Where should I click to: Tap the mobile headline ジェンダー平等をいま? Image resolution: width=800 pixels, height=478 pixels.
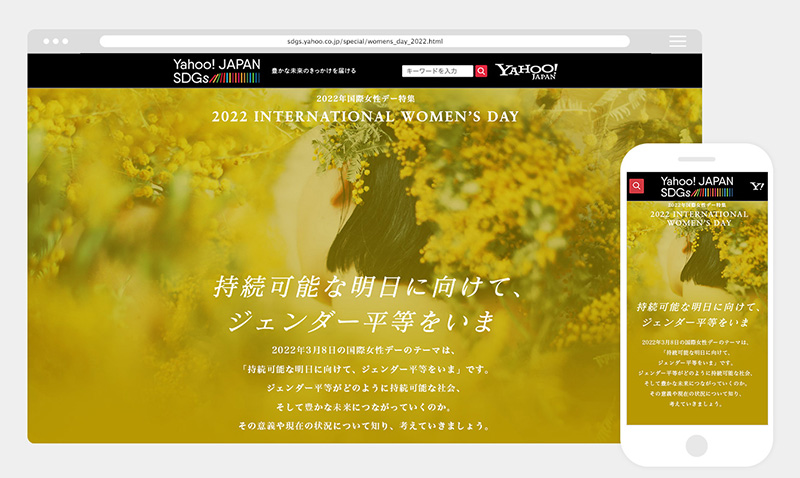click(697, 320)
